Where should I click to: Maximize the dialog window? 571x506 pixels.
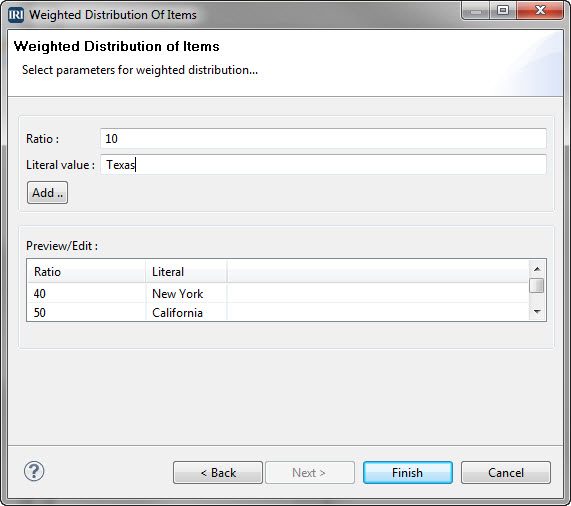pos(503,10)
